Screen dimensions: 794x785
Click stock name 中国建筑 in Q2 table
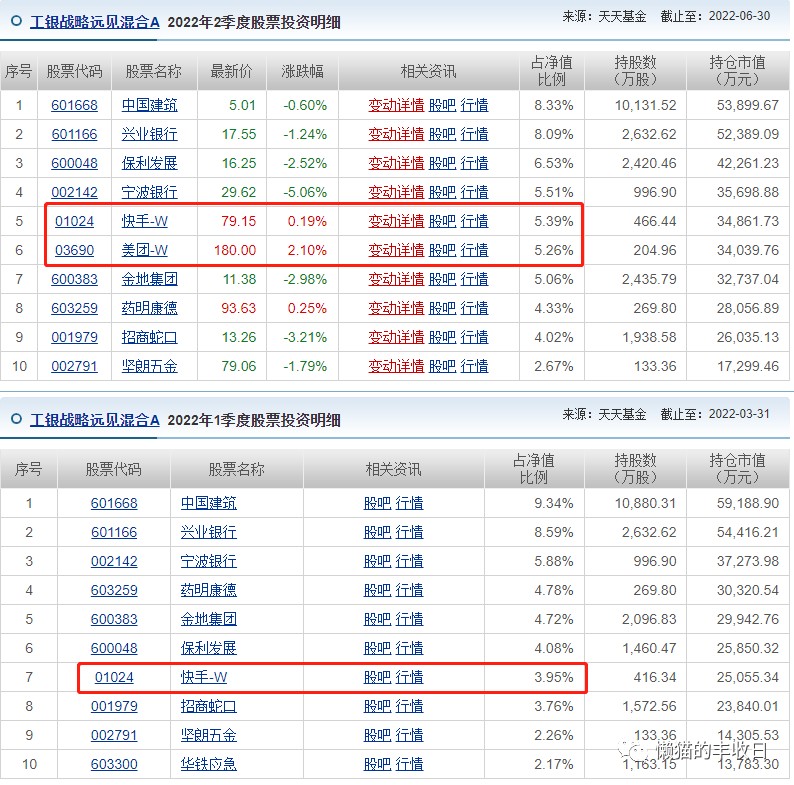click(x=149, y=105)
